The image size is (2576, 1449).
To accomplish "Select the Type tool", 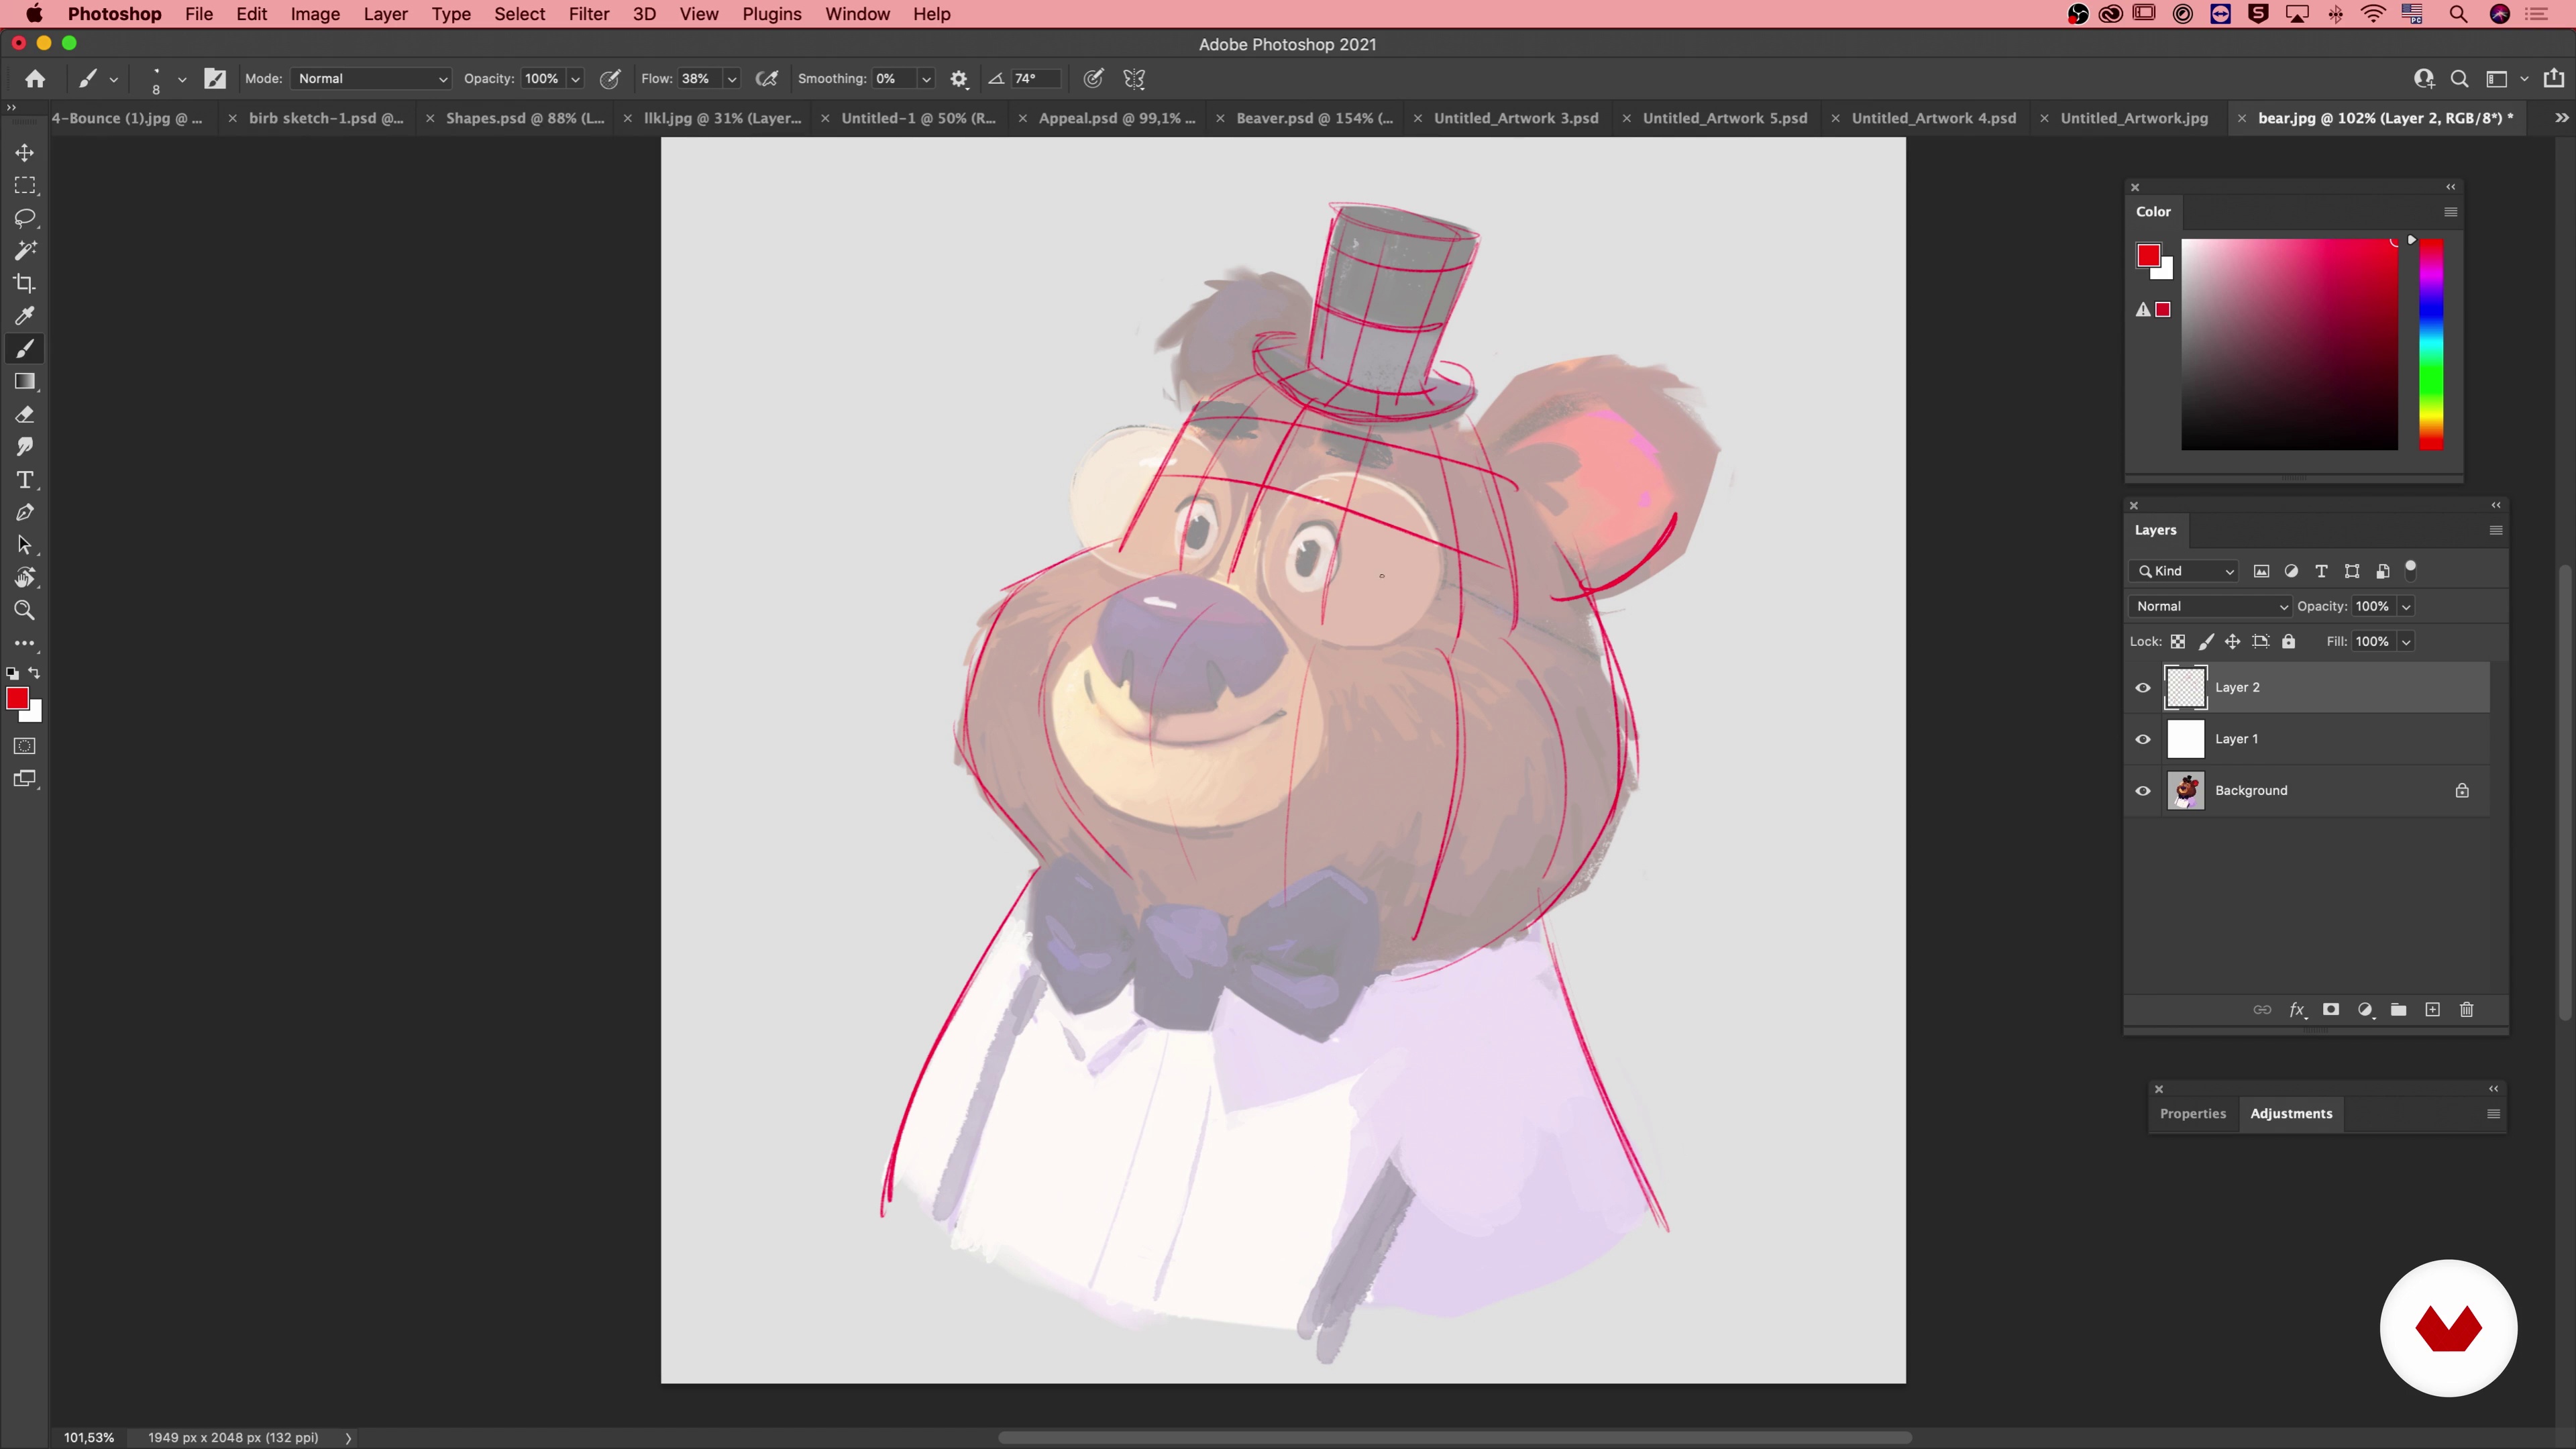I will pos(24,480).
